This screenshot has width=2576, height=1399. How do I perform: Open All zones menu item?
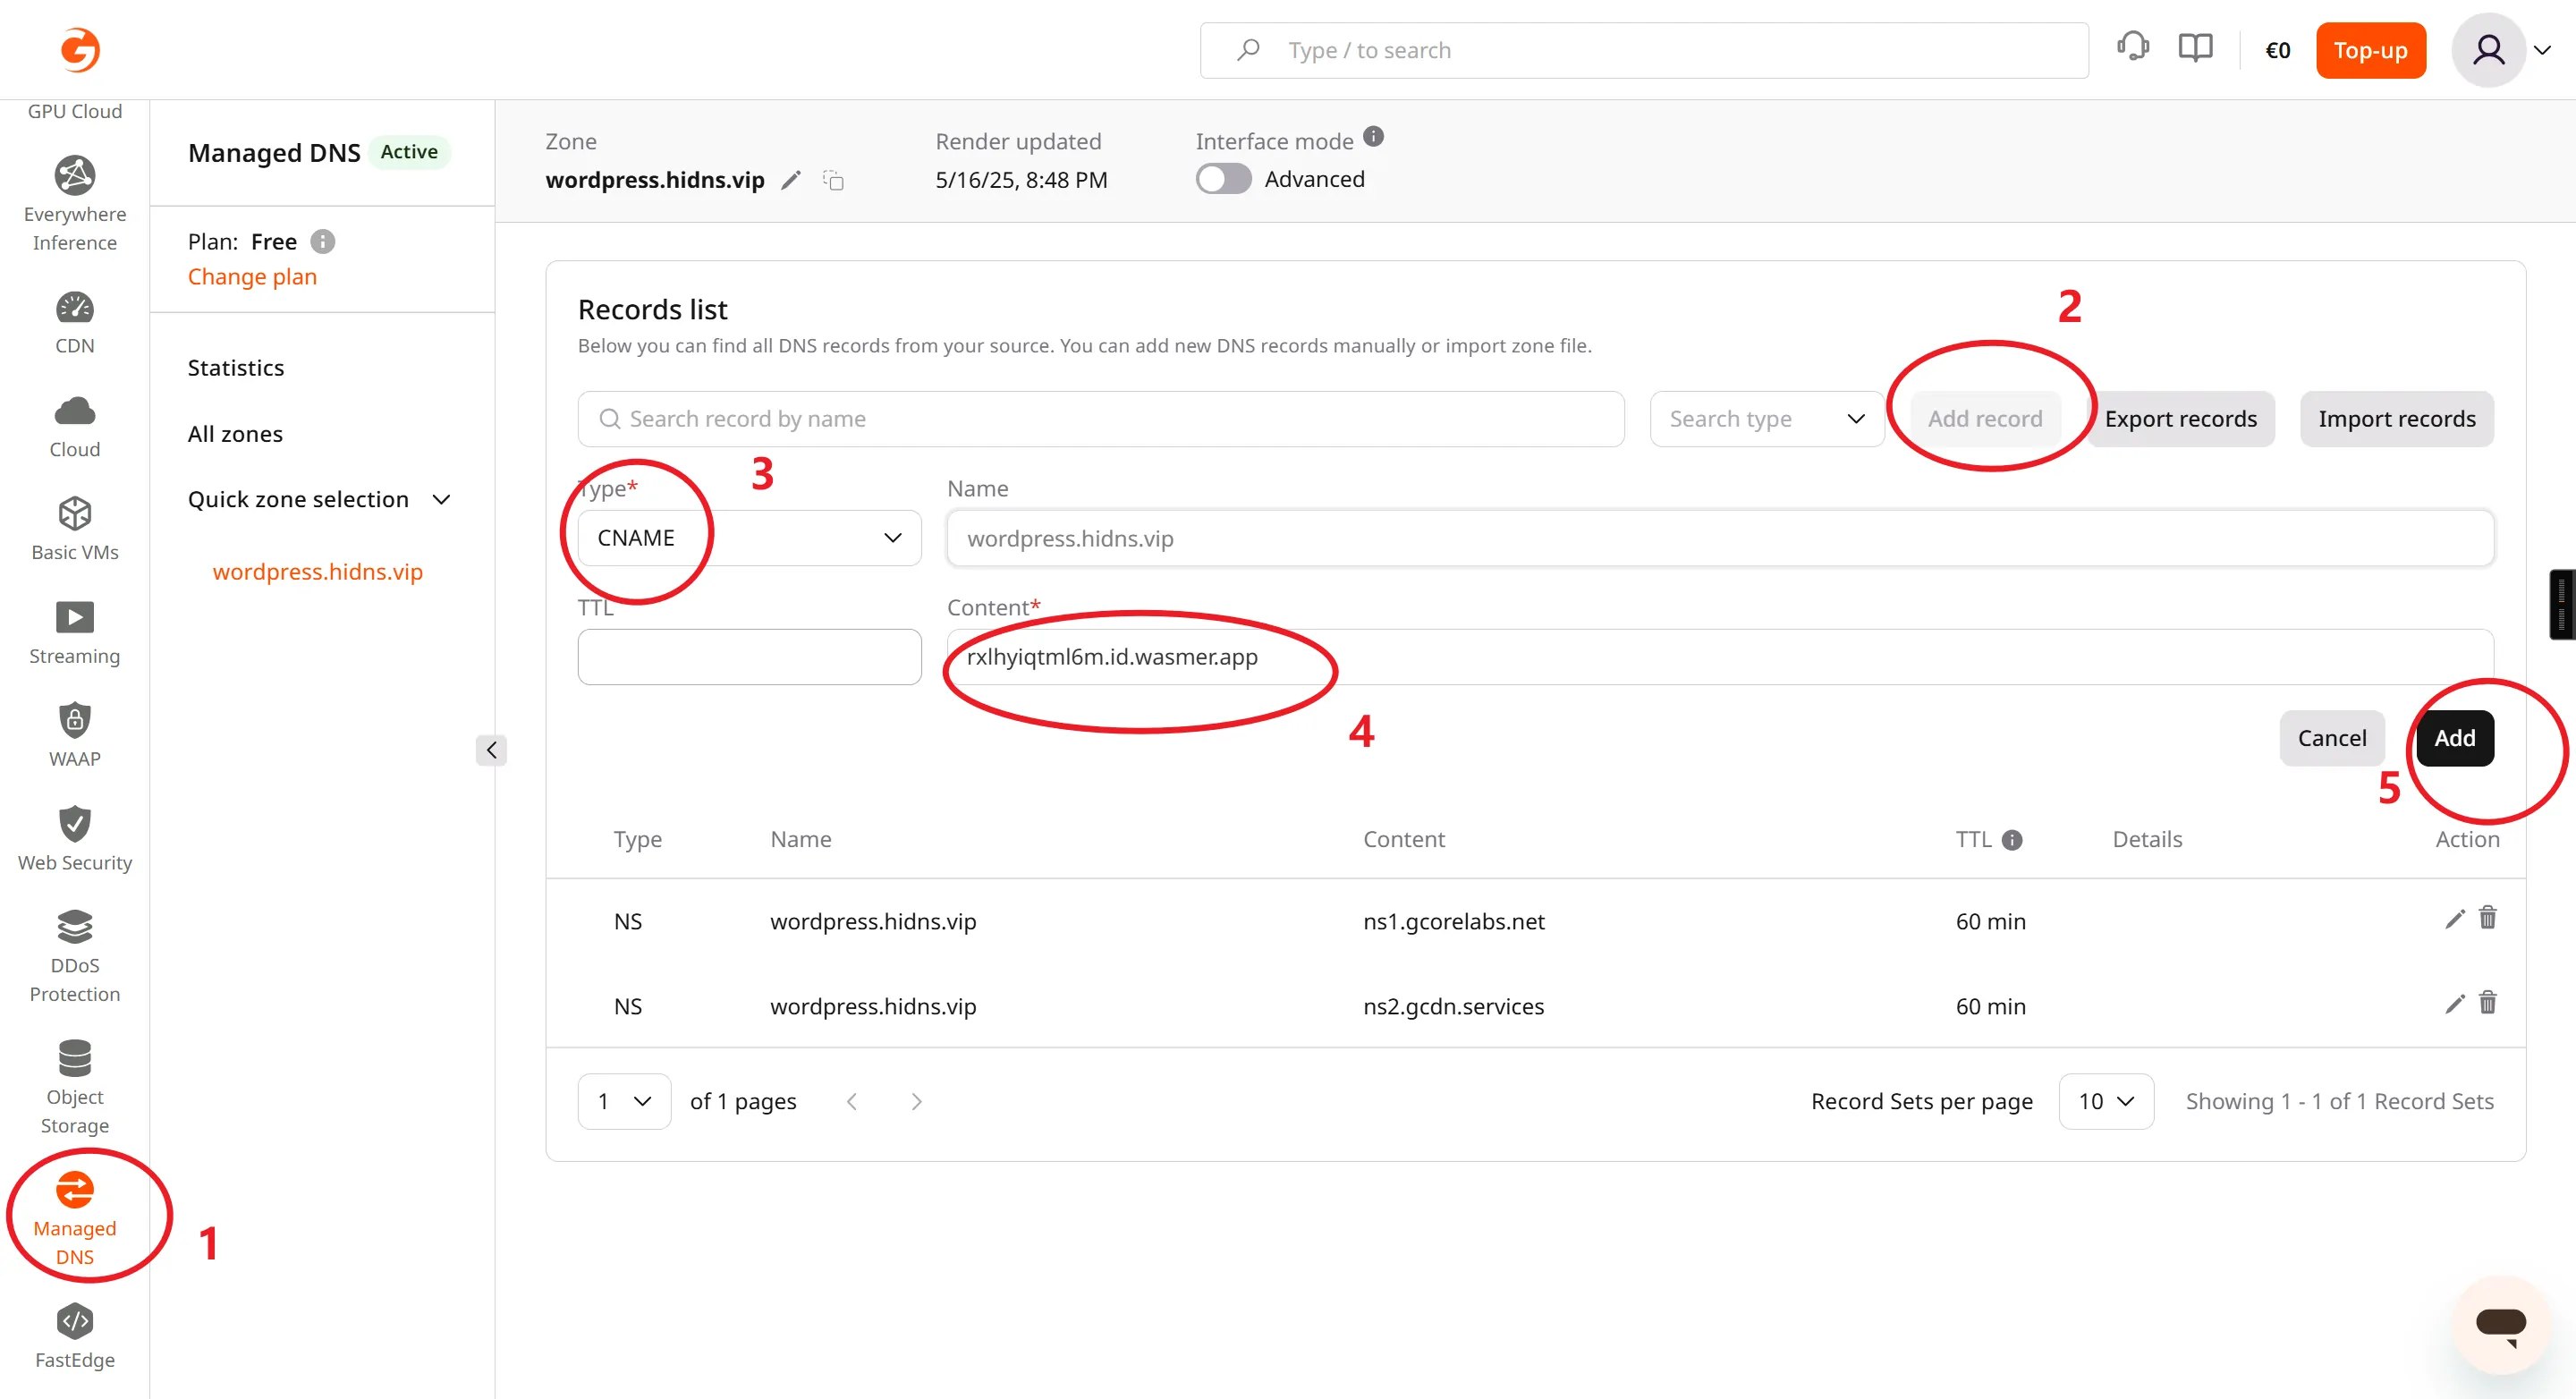(x=235, y=434)
